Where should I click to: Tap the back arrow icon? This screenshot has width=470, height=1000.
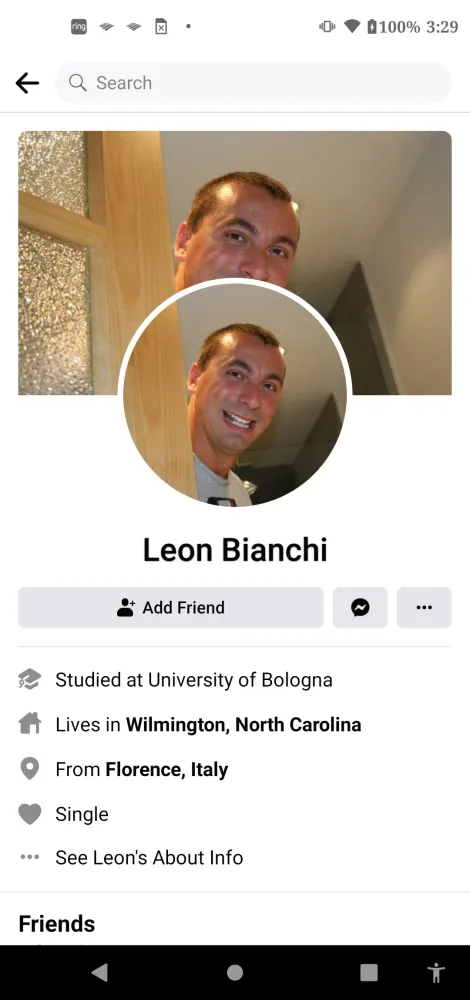pos(27,83)
